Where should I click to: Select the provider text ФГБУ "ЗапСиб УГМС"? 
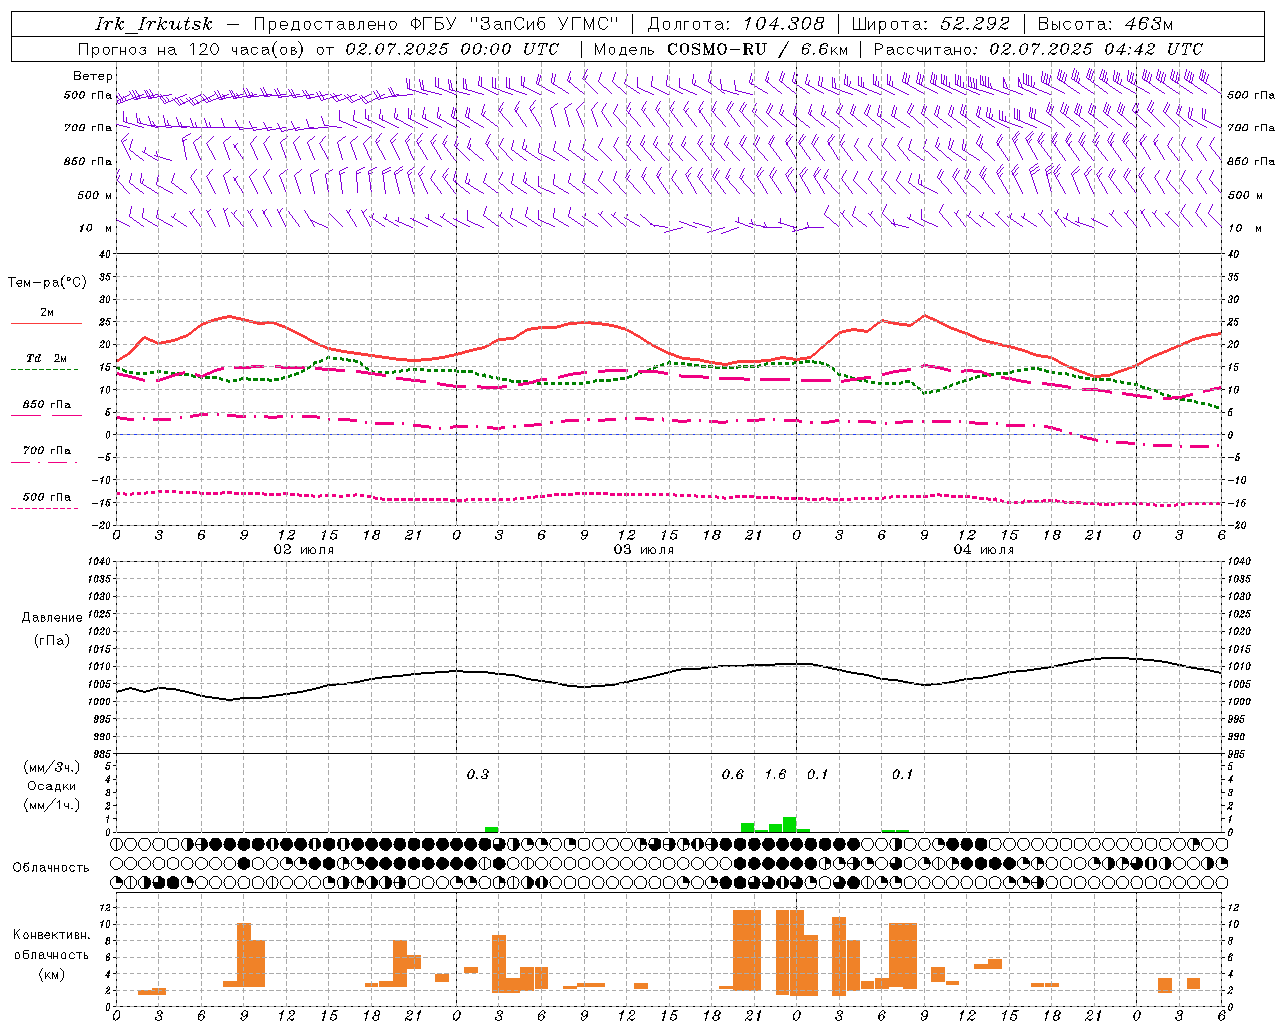coord(514,24)
